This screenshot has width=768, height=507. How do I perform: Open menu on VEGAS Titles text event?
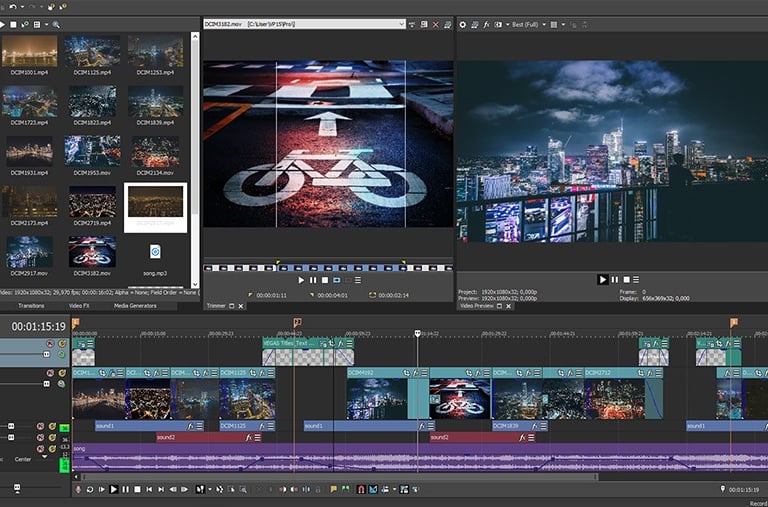(349, 343)
